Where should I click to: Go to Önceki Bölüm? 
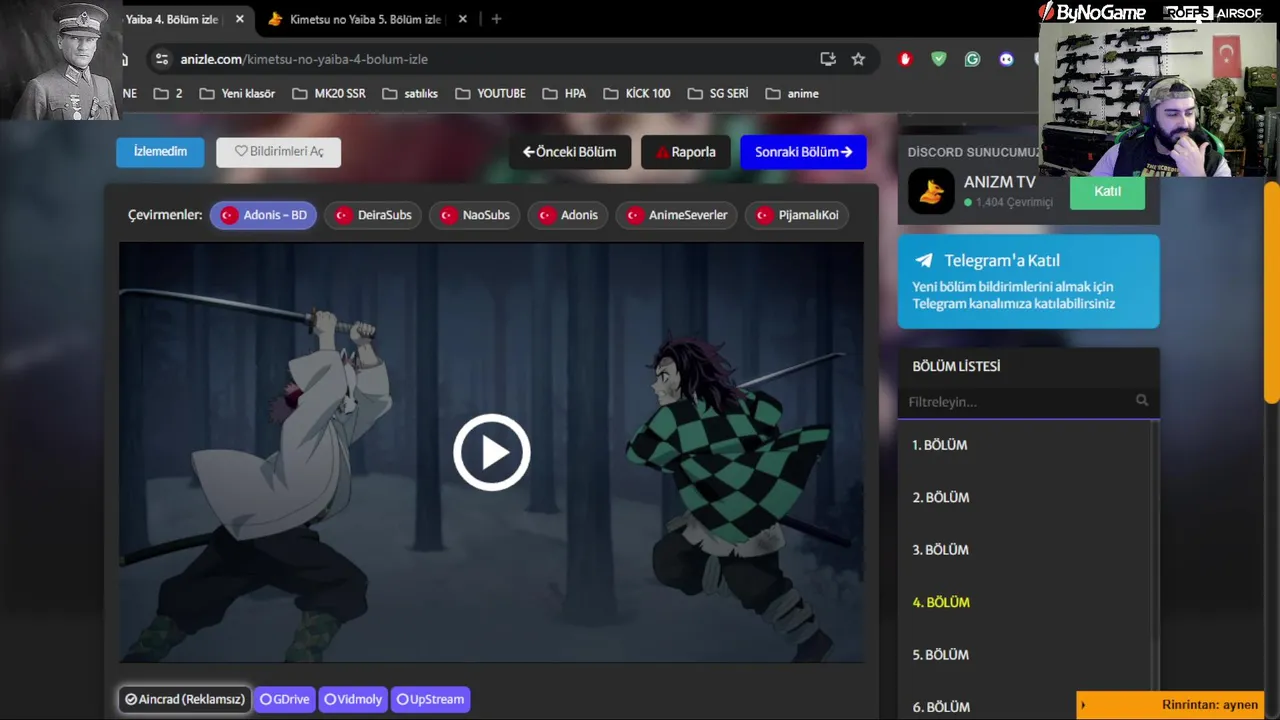click(570, 152)
